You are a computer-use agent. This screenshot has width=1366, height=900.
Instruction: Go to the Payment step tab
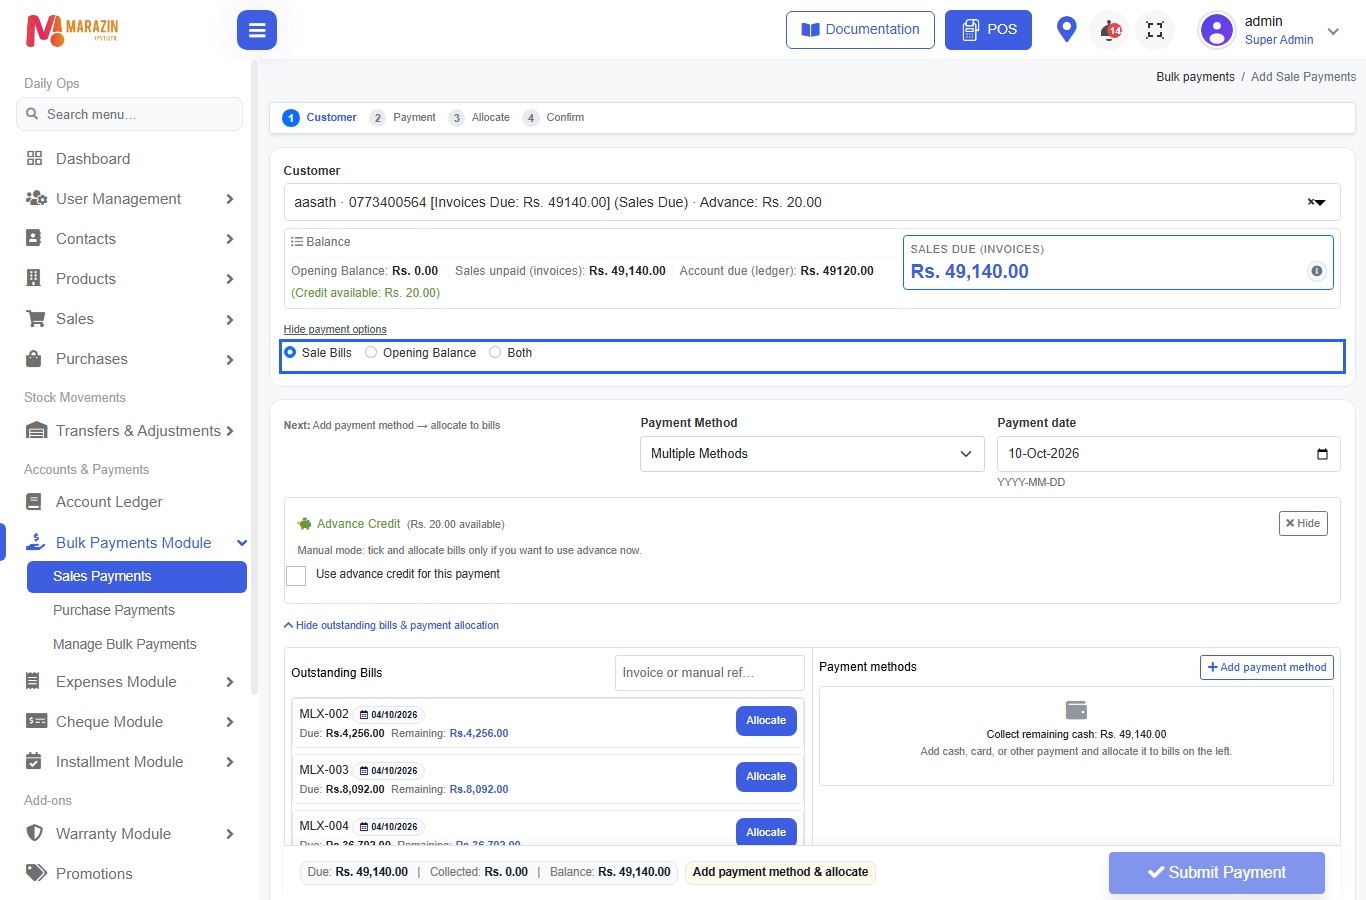click(403, 117)
